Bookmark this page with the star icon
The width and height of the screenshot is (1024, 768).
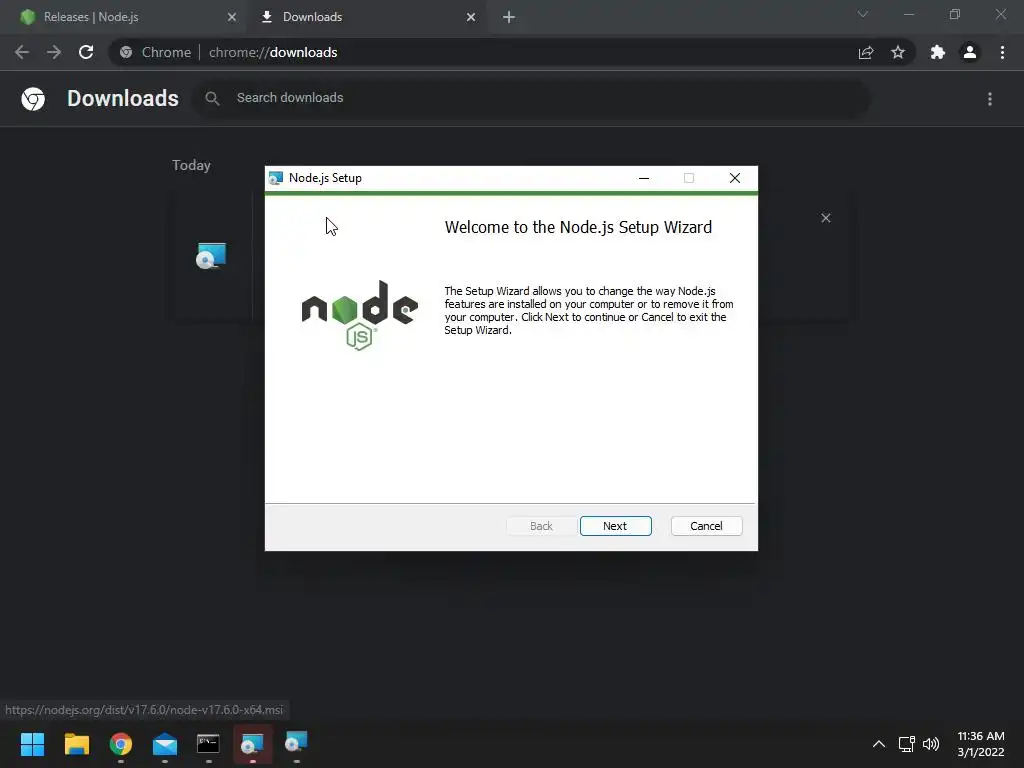click(x=898, y=52)
